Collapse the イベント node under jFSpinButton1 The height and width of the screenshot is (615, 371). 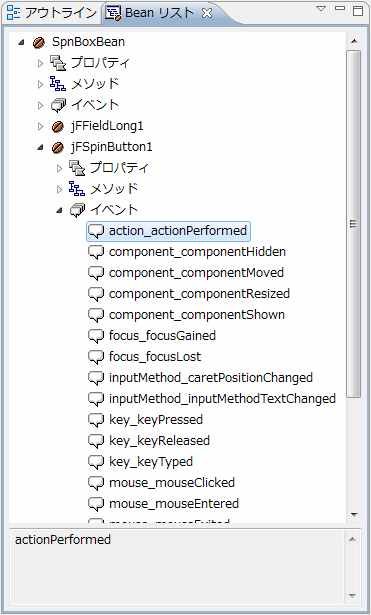coord(59,211)
